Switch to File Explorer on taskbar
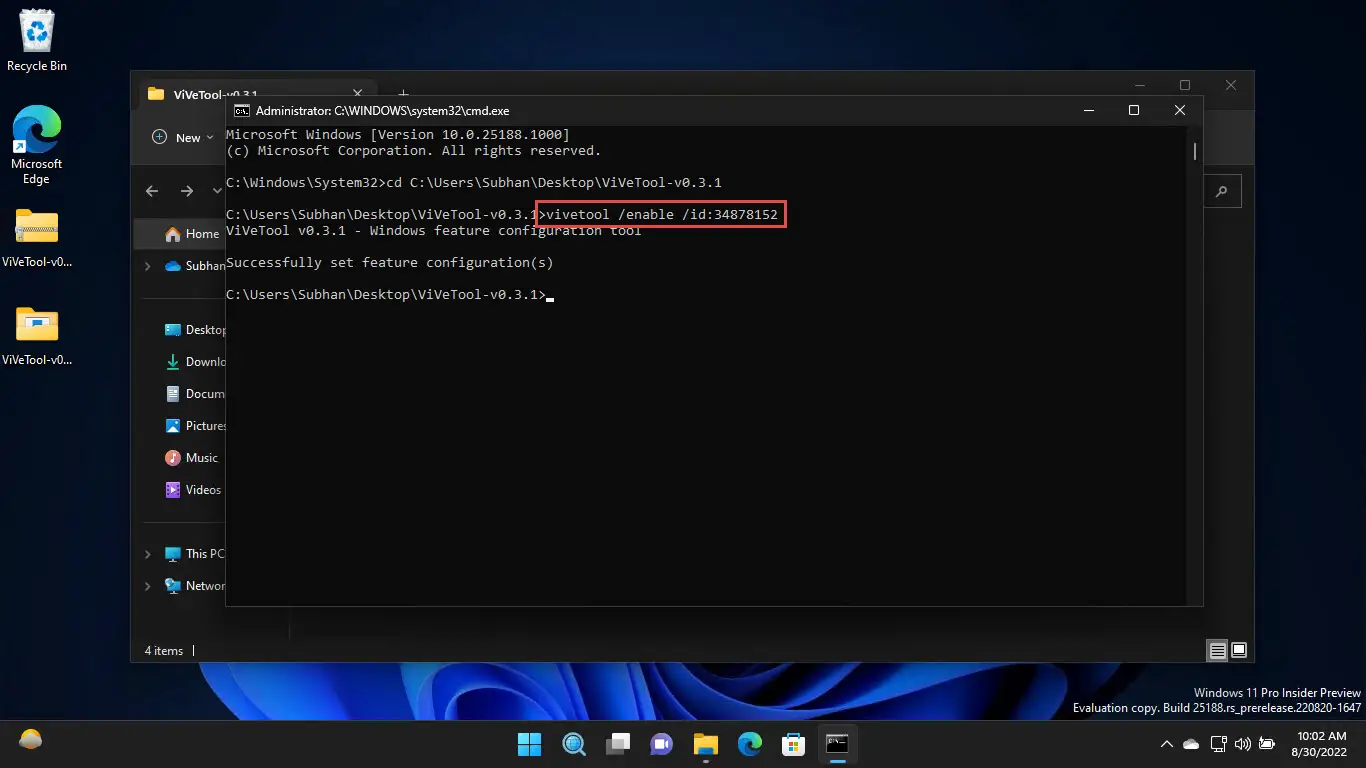1366x768 pixels. 706,743
